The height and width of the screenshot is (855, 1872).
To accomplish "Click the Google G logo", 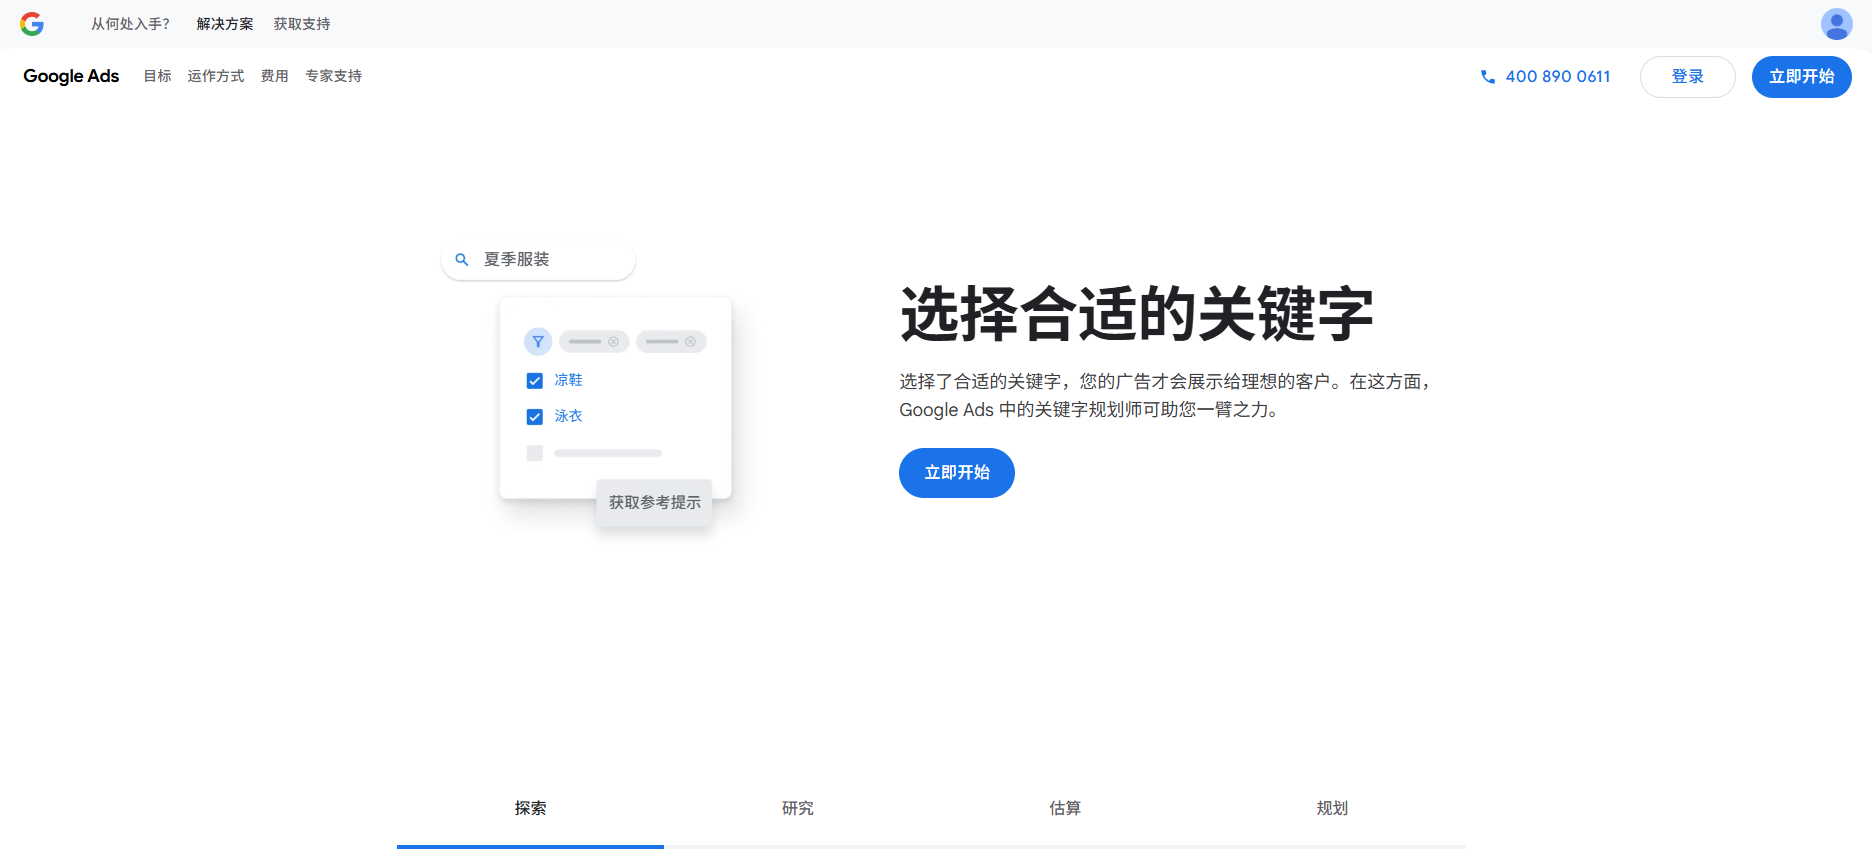I will (32, 24).
